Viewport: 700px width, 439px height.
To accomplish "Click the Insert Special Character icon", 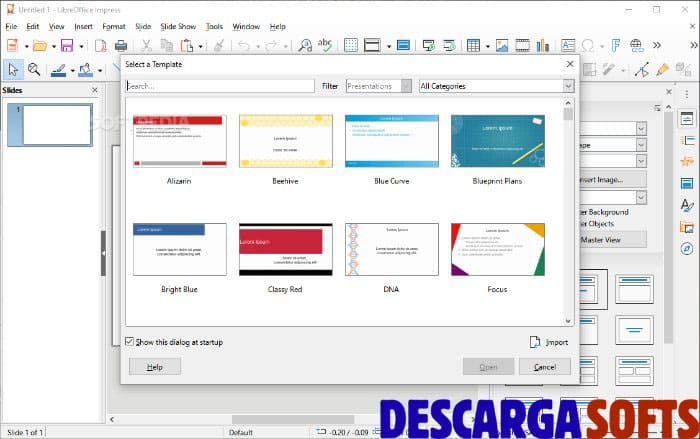I will click(588, 46).
